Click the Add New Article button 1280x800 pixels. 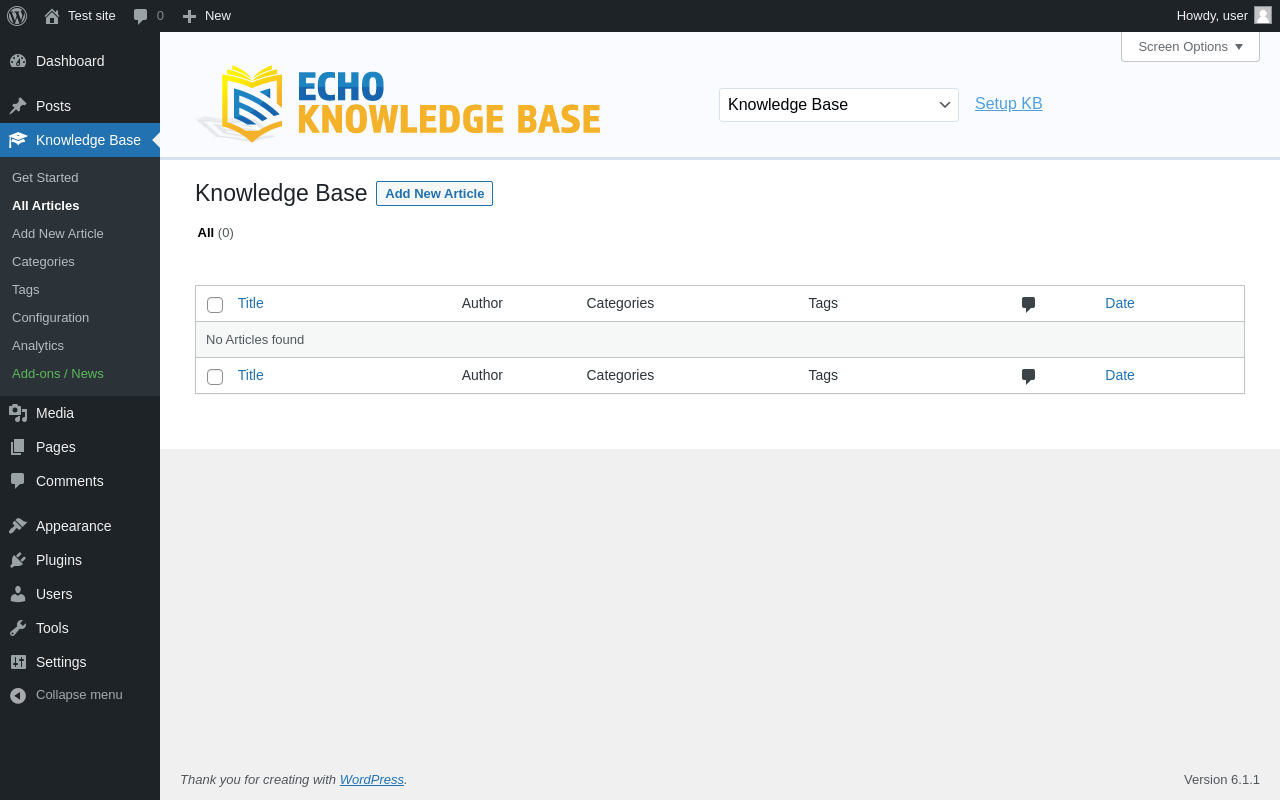[434, 194]
